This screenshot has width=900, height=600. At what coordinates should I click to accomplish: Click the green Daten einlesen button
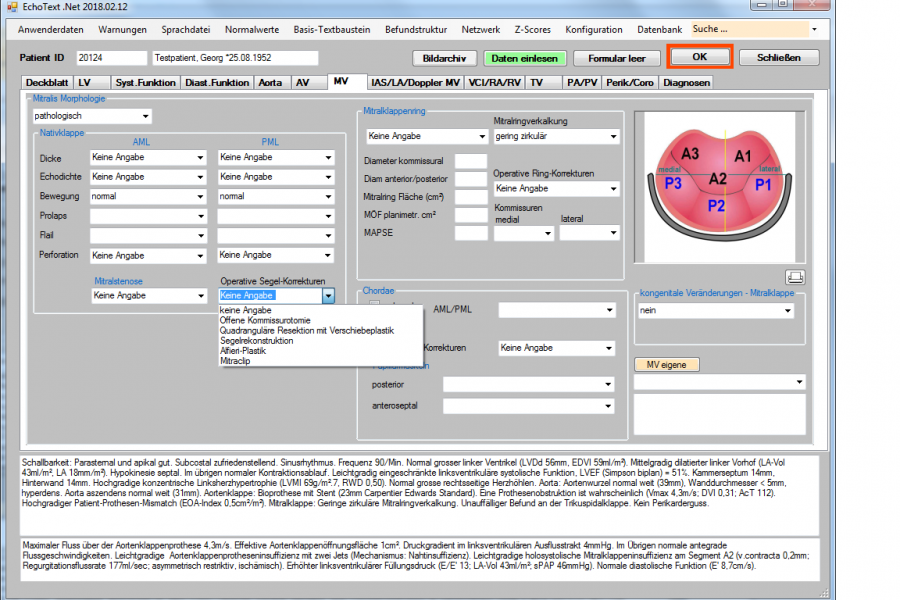[x=524, y=59]
